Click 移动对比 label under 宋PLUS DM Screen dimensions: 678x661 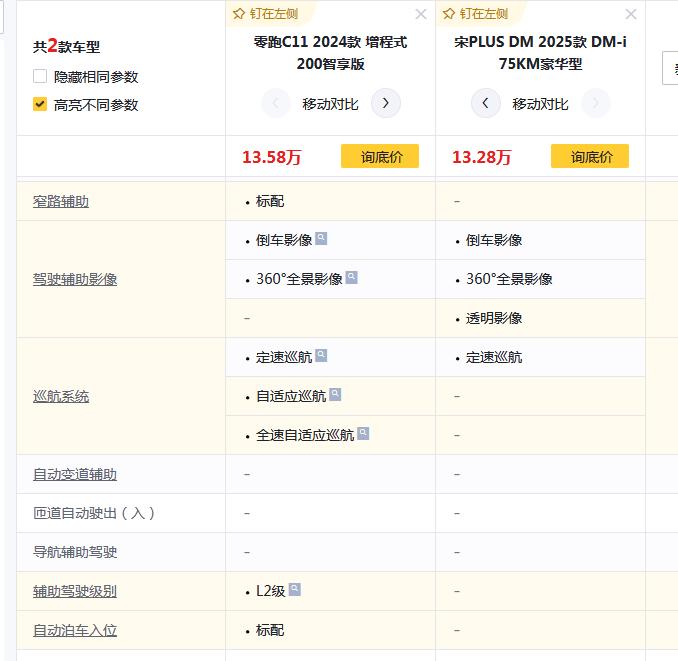click(x=540, y=104)
